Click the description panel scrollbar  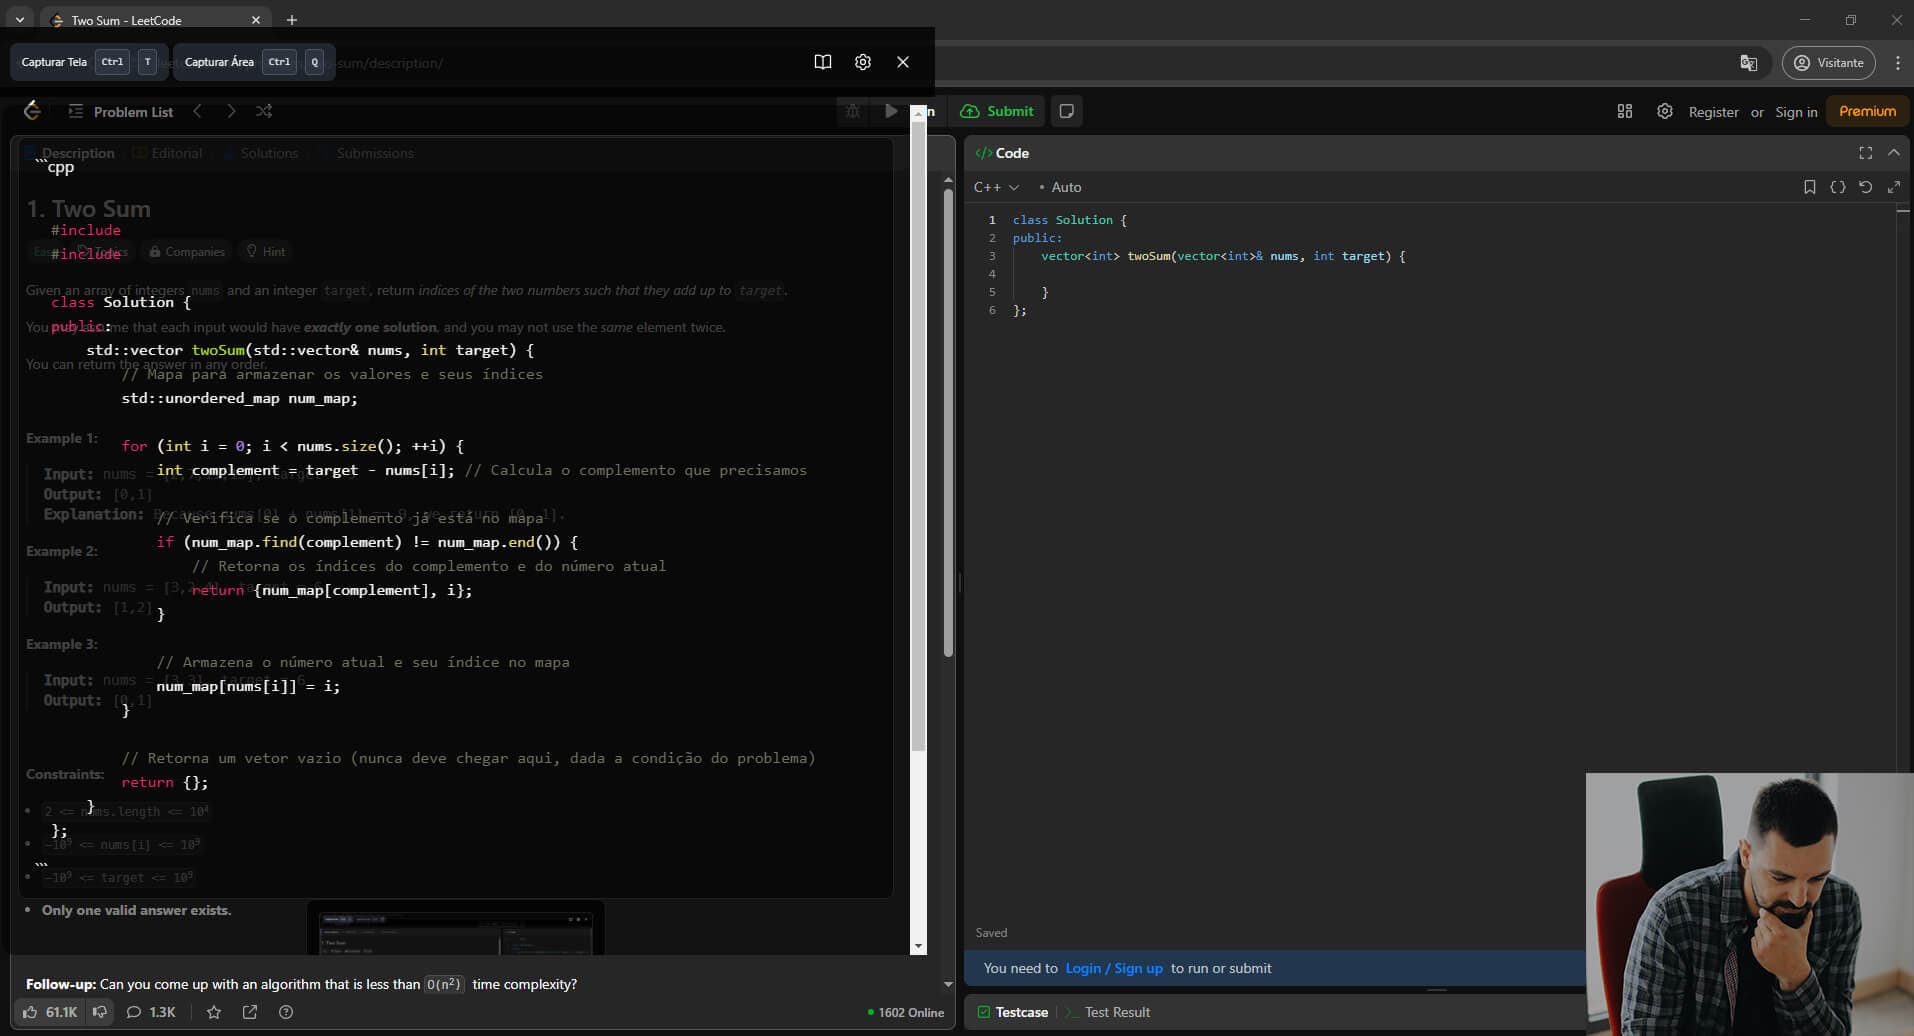(948, 423)
